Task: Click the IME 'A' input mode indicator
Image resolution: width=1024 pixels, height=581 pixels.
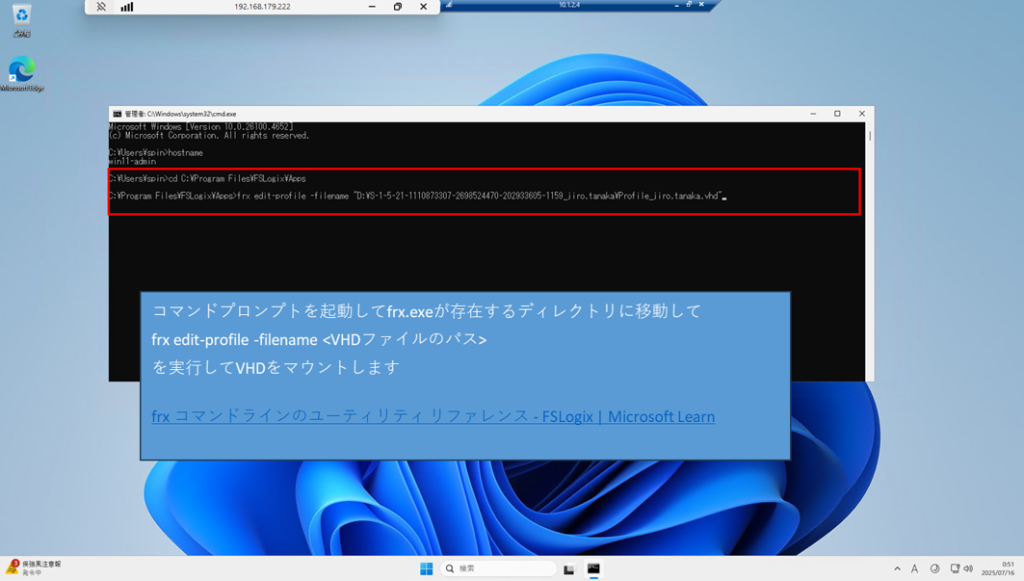Action: point(914,569)
